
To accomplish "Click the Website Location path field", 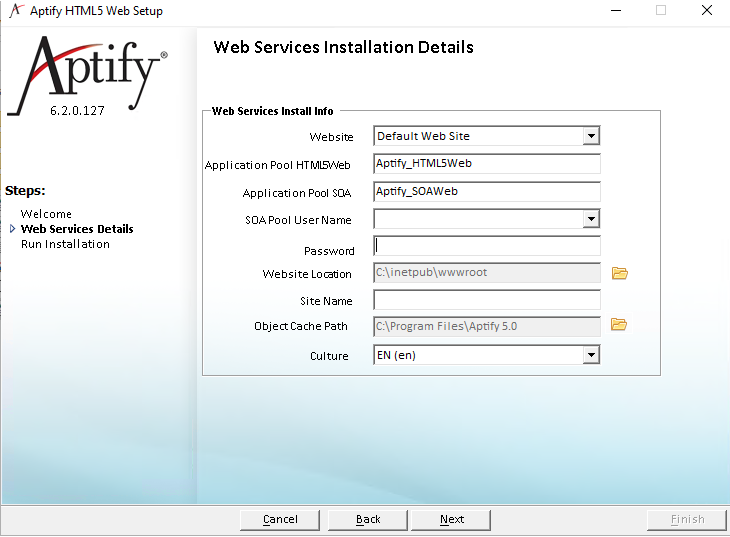I will point(487,272).
